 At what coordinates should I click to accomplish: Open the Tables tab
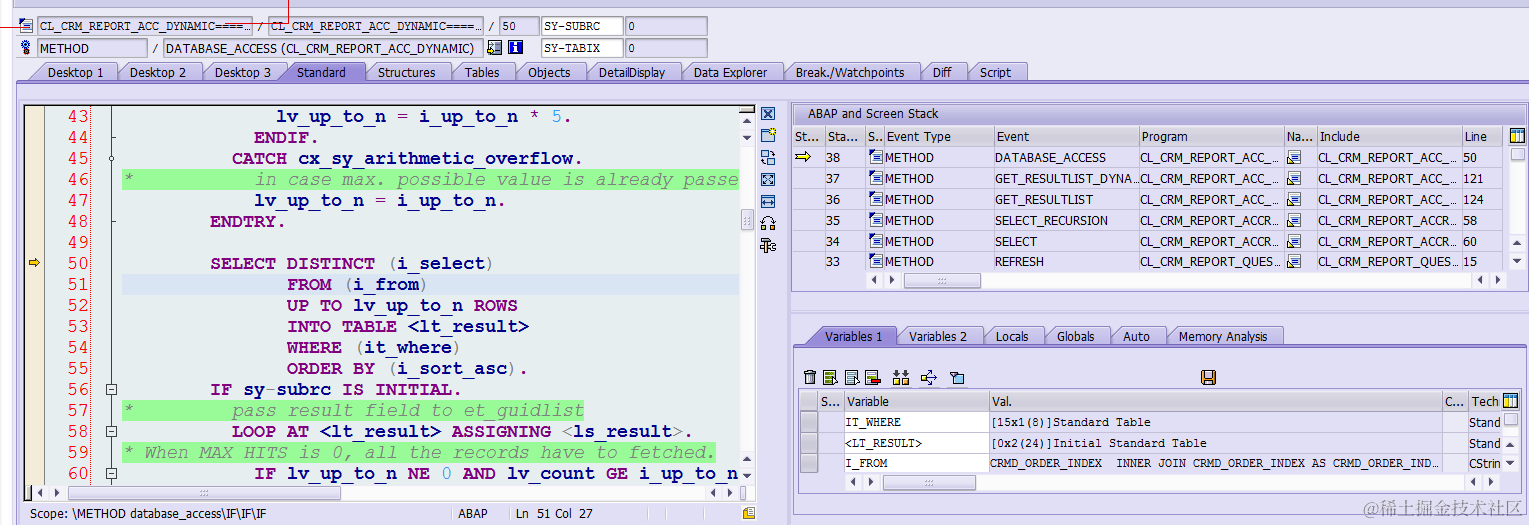tap(482, 72)
